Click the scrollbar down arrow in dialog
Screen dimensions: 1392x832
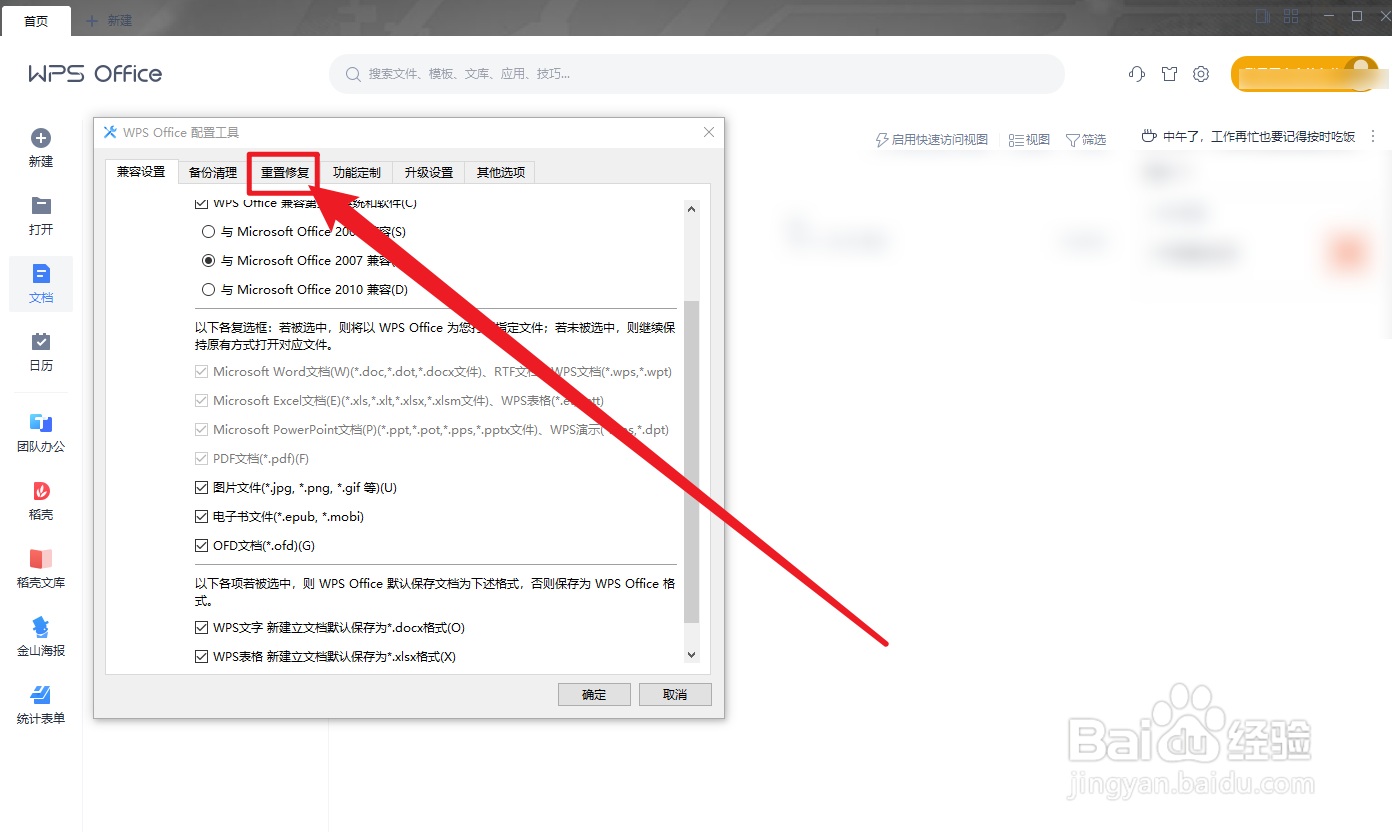(x=691, y=654)
